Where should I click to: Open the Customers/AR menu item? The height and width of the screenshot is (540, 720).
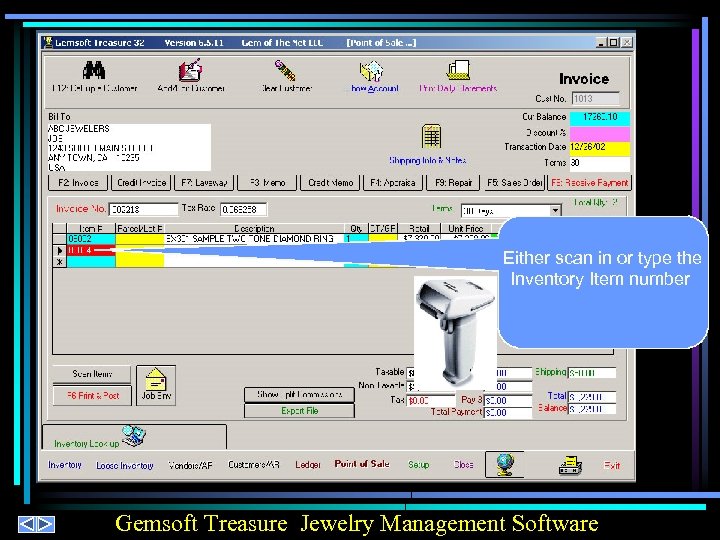coord(253,465)
